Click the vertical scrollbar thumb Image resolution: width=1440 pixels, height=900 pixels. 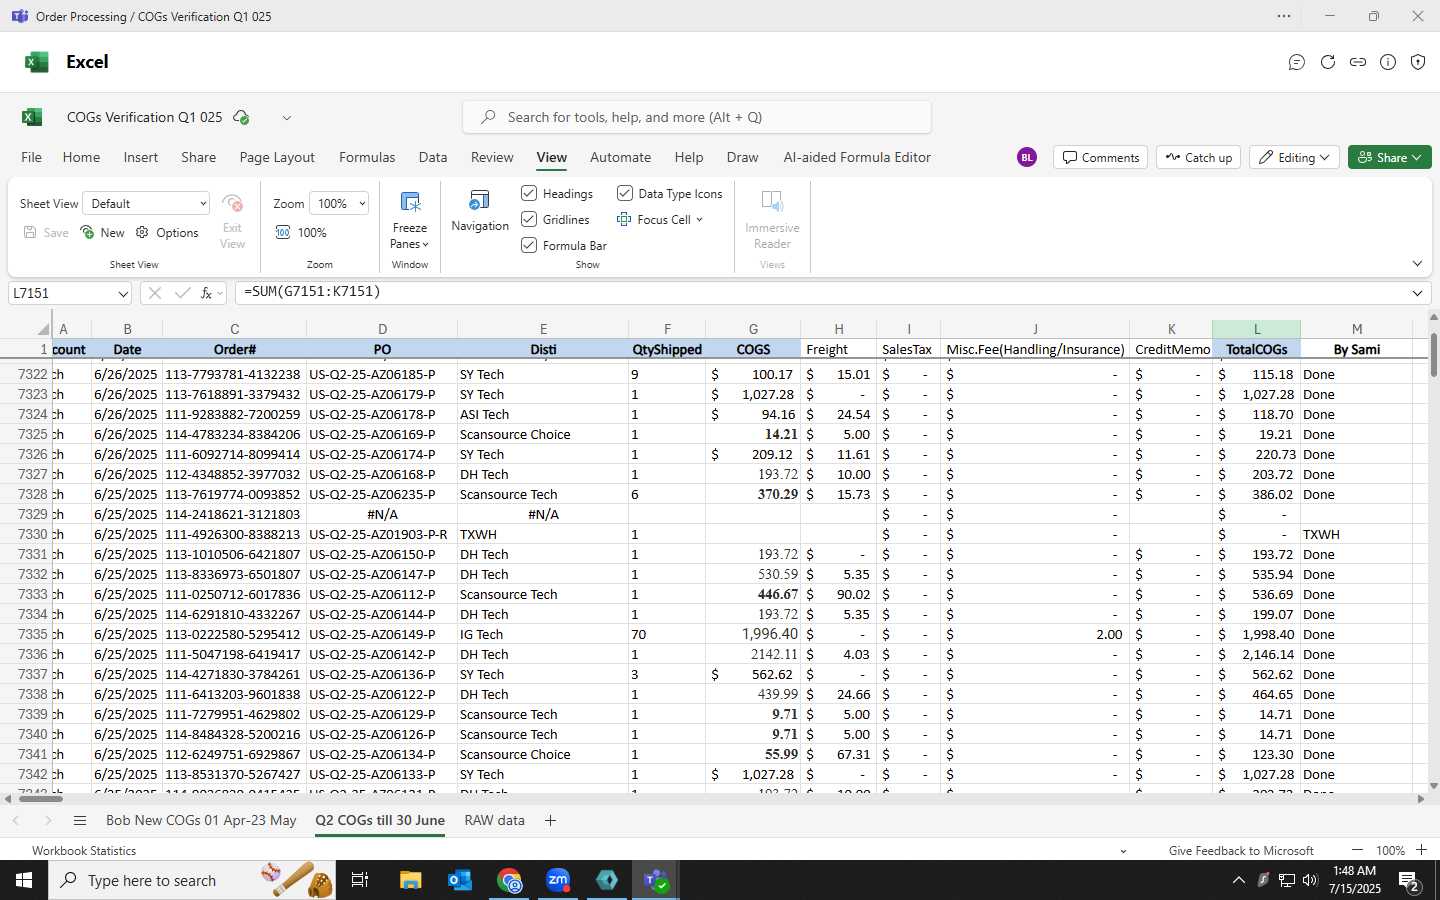[1434, 354]
